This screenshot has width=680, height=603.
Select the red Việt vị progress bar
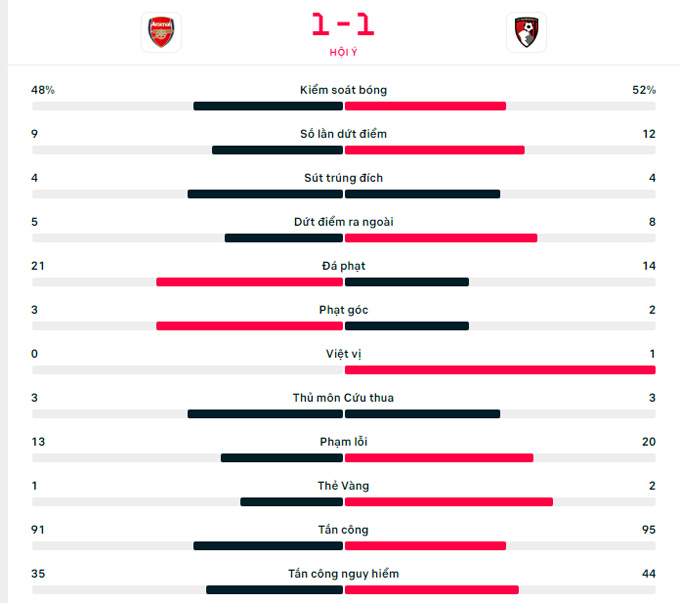click(x=500, y=370)
